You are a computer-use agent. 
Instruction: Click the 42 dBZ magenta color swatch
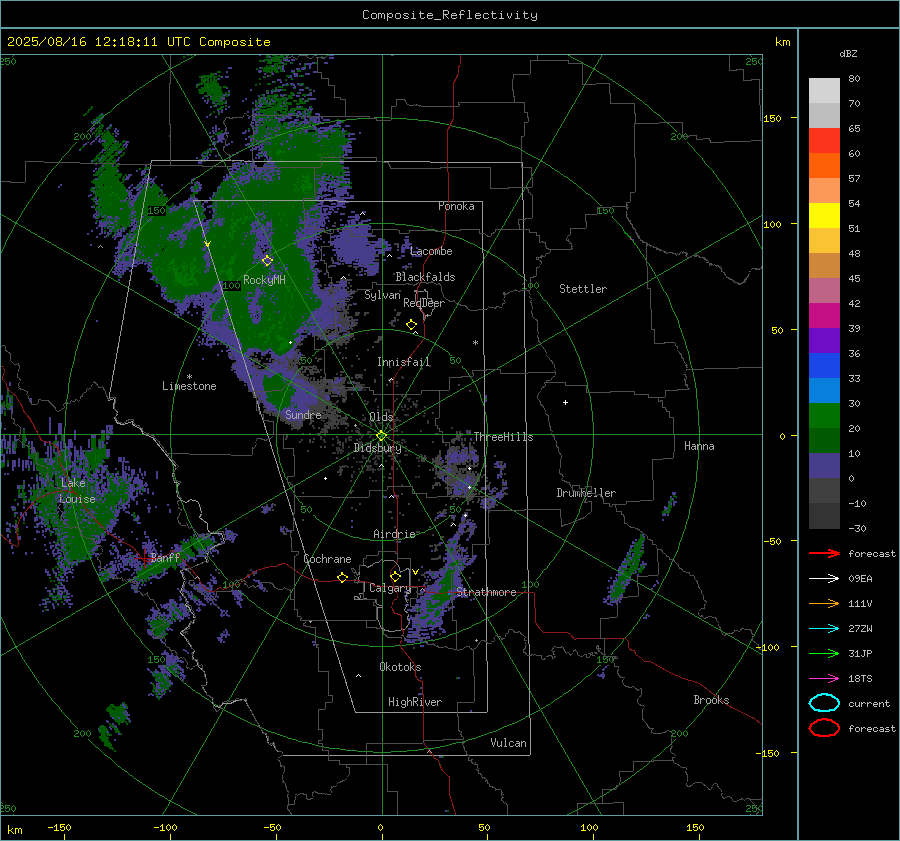(824, 316)
